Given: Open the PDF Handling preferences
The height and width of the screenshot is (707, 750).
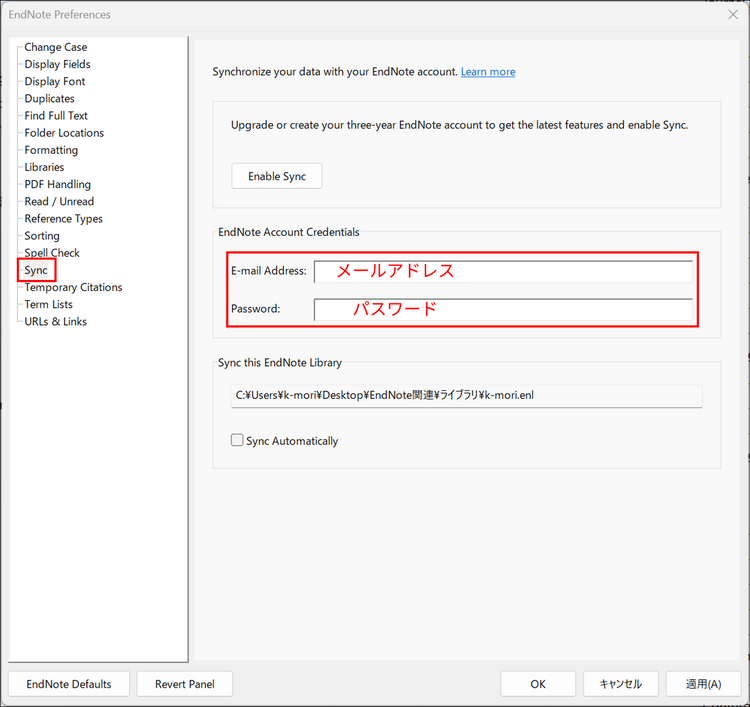Looking at the screenshot, I should click(x=57, y=184).
